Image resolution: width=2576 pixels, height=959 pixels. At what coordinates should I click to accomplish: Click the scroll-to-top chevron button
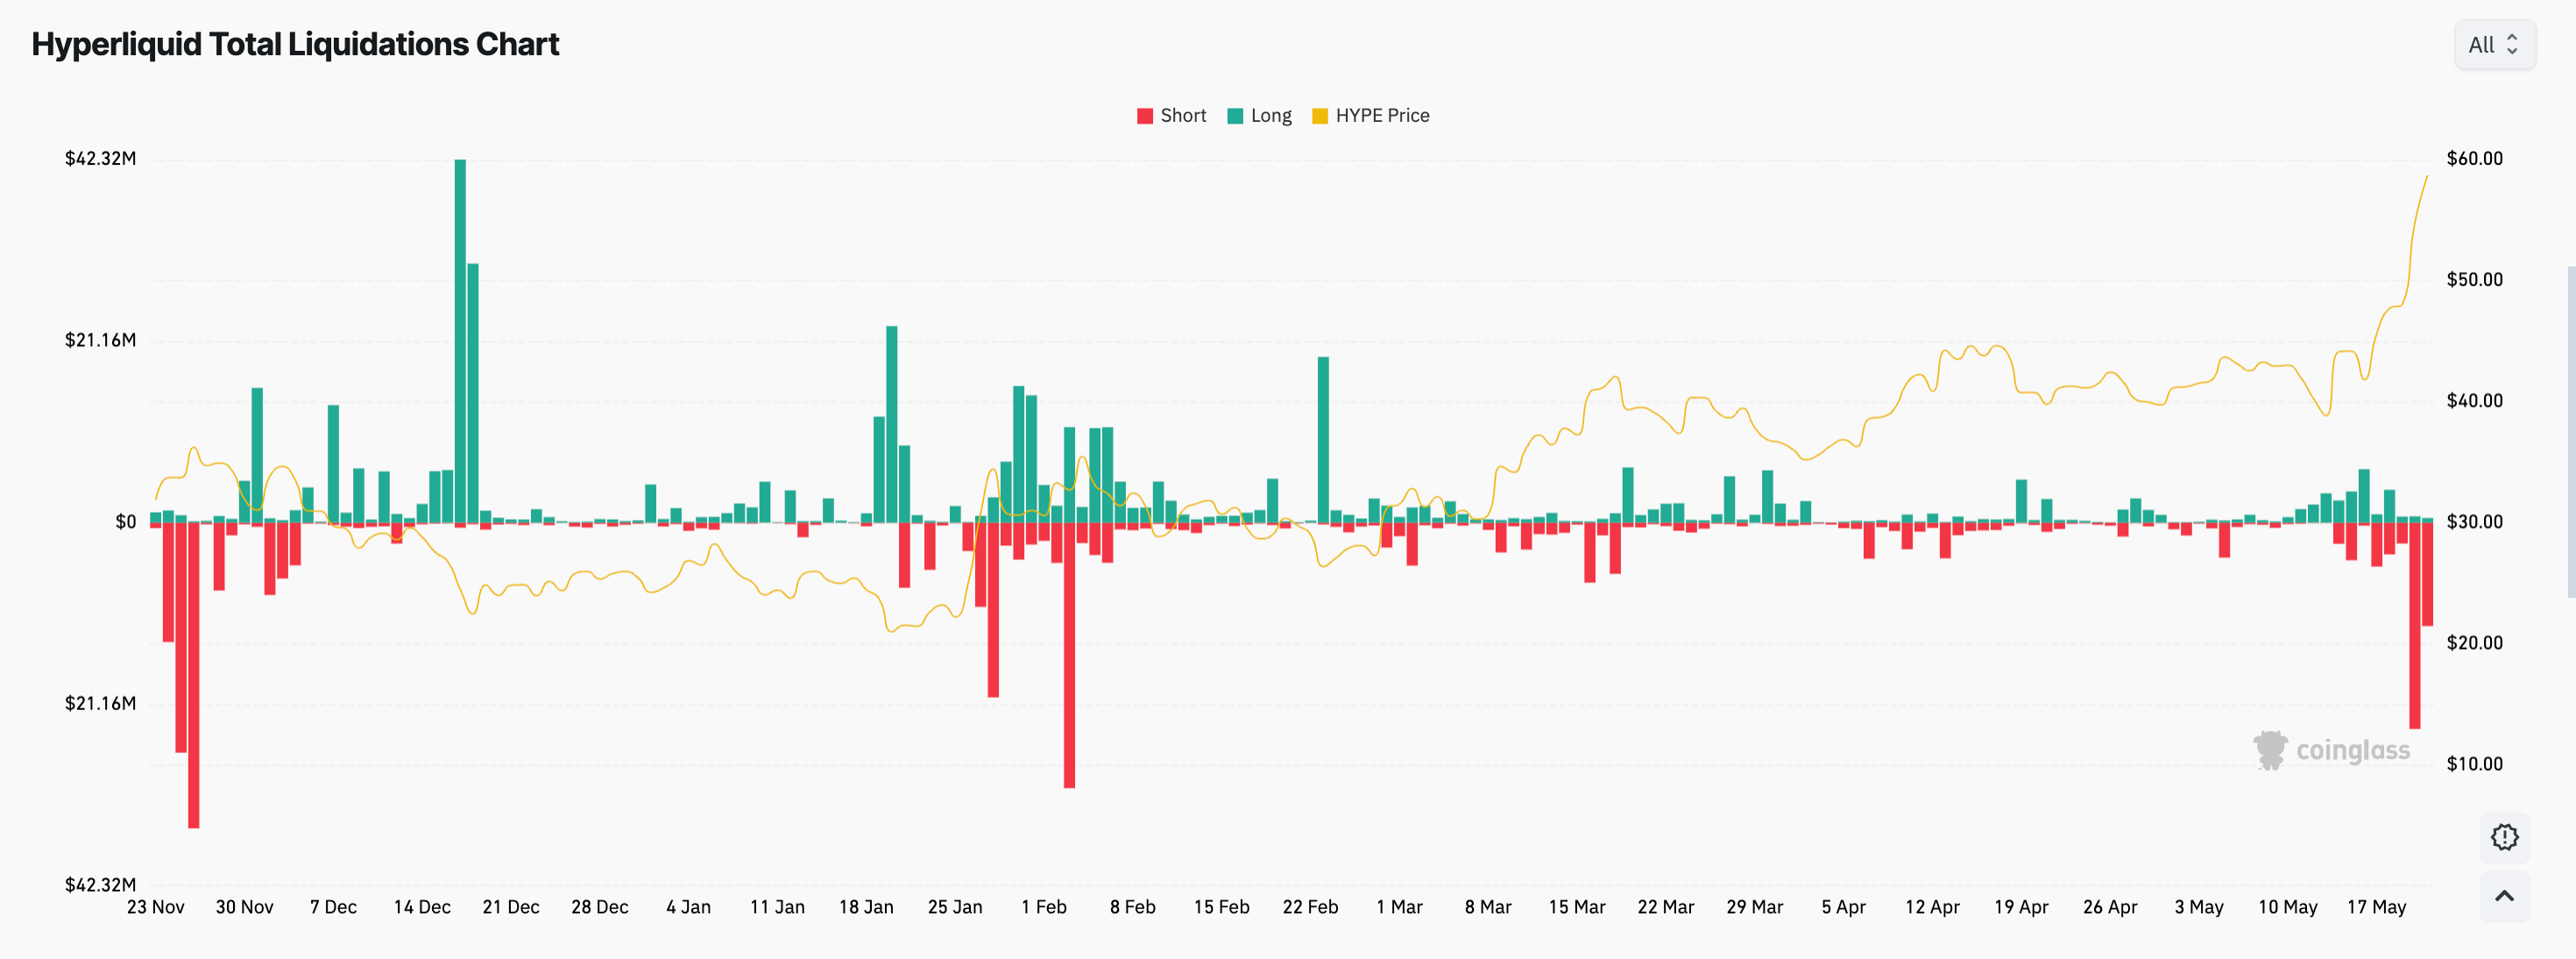(2504, 896)
